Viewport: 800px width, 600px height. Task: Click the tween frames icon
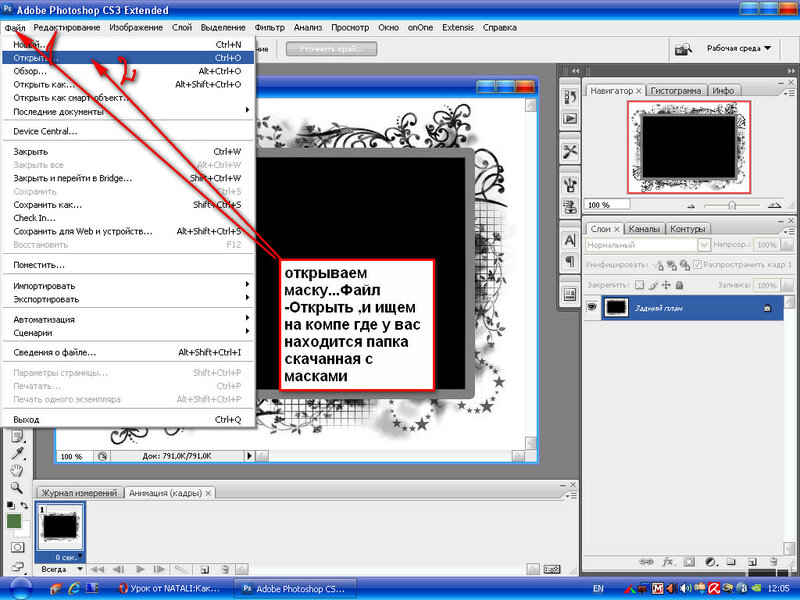tap(181, 569)
